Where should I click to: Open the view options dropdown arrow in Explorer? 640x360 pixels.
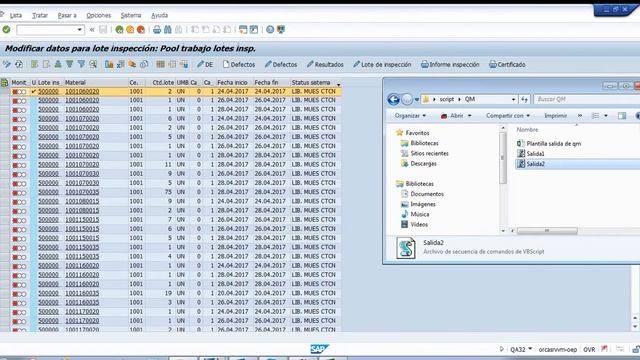coord(606,116)
